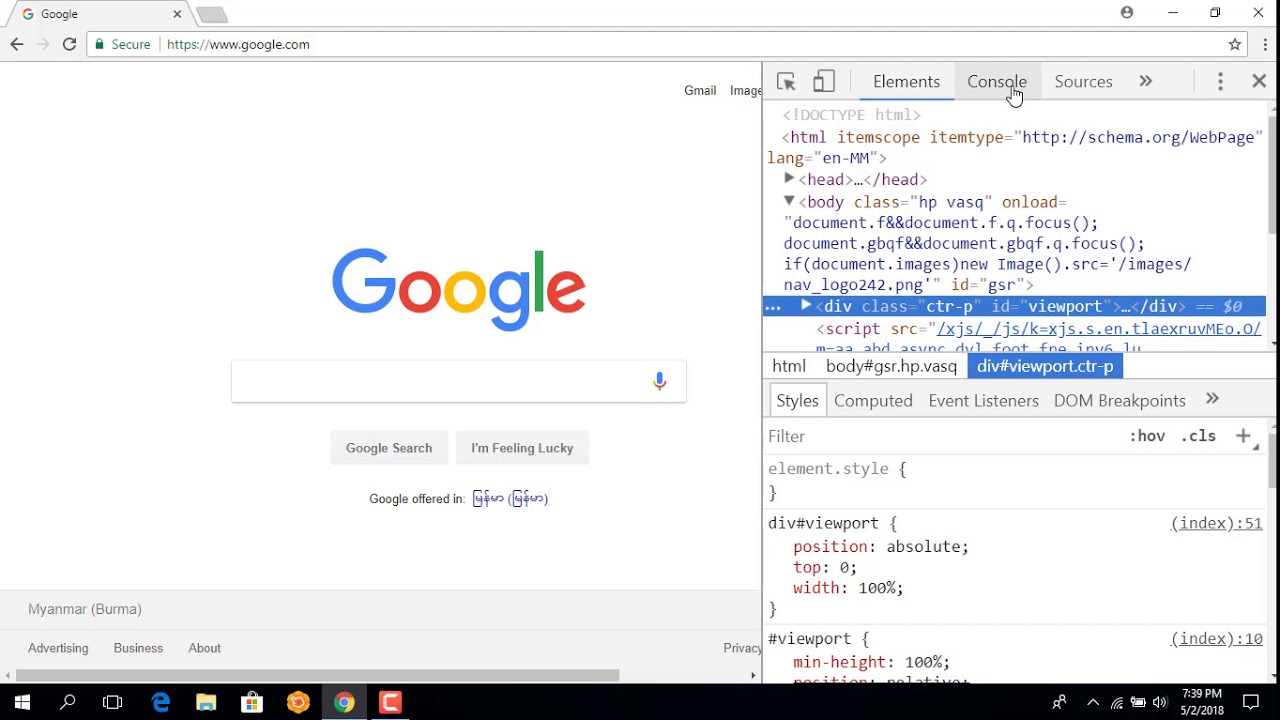The width and height of the screenshot is (1280, 720).
Task: Reload the page with the refresh icon
Action: 69,44
